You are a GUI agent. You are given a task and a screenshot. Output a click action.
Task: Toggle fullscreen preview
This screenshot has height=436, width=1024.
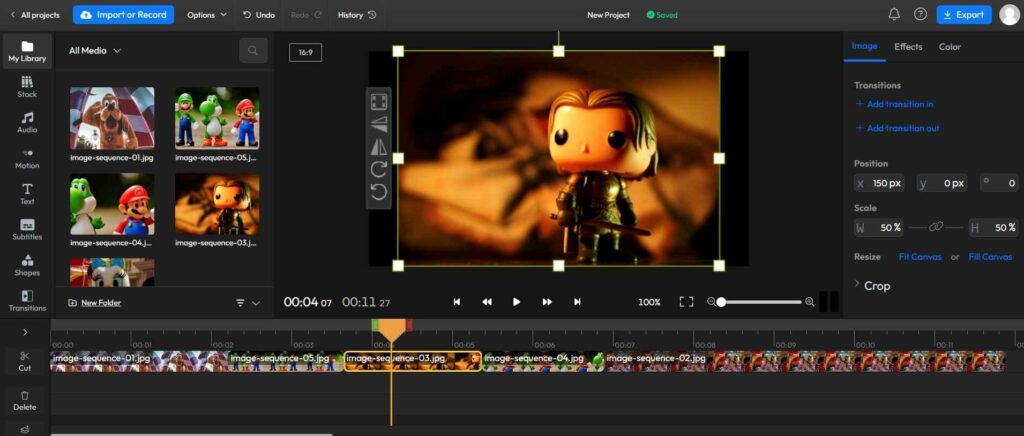[x=686, y=302]
